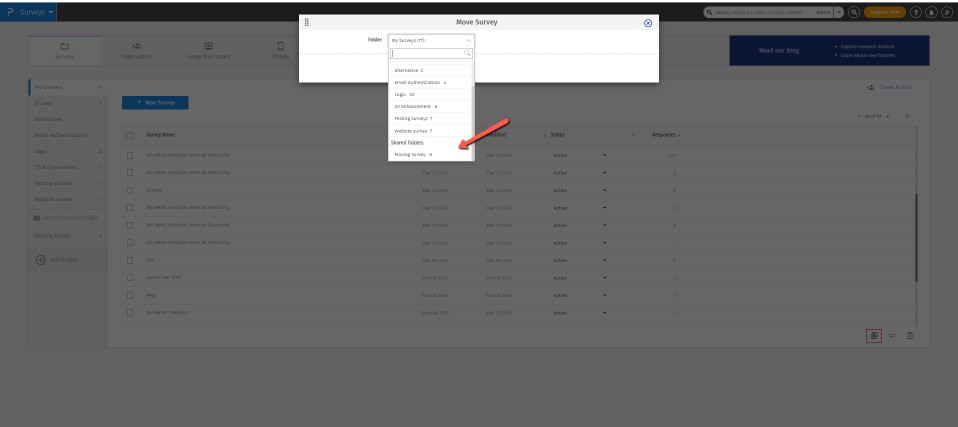Viewport: 958px width, 427px height.
Task: Click the circular search button in top bar
Action: click(x=854, y=12)
